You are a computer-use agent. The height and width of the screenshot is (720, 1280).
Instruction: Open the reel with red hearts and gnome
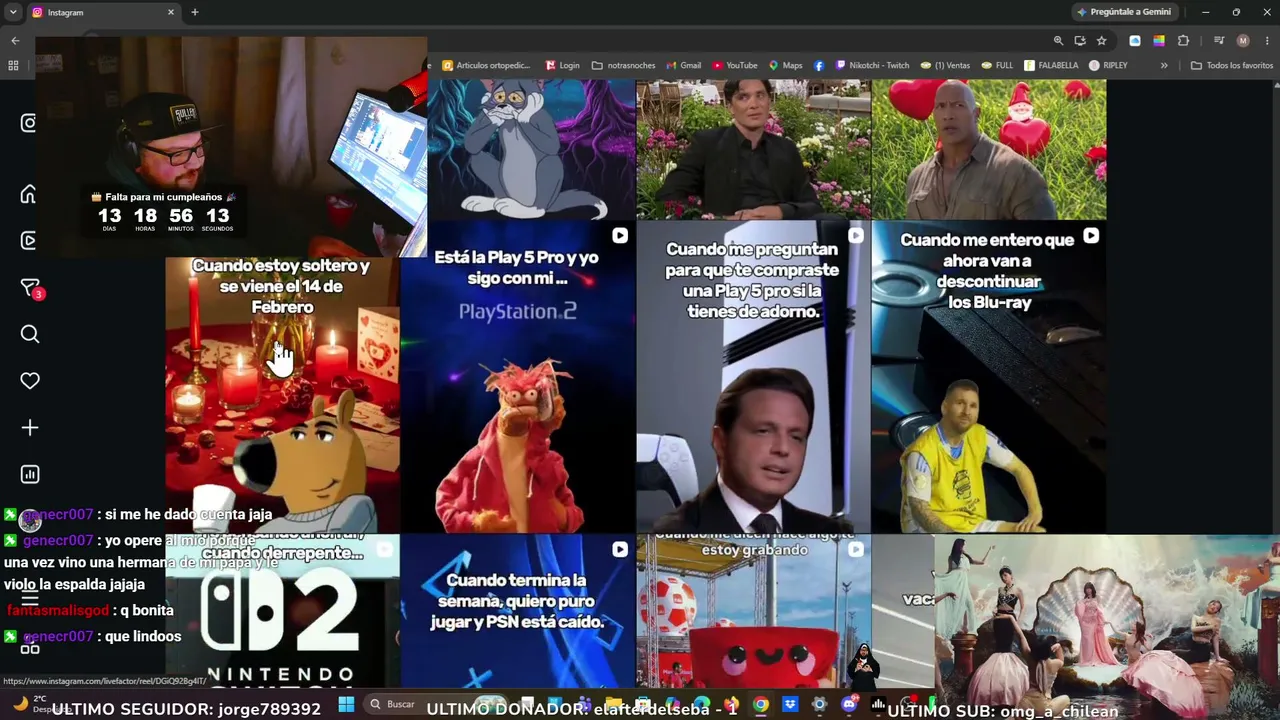pyautogui.click(x=989, y=150)
